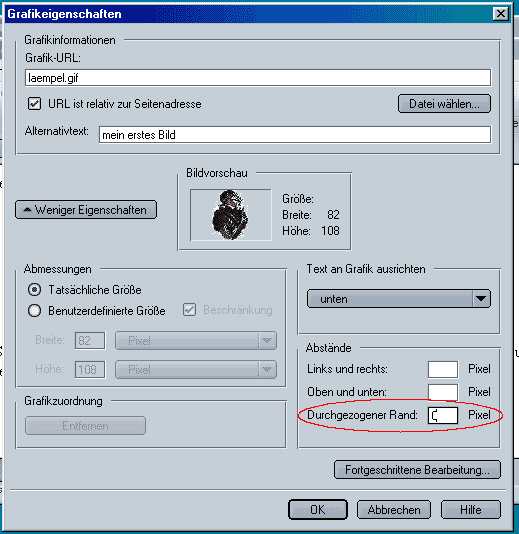Click 'Fortgeschrittene Bearbeitung...' button
519x534 pixels.
pos(418,470)
